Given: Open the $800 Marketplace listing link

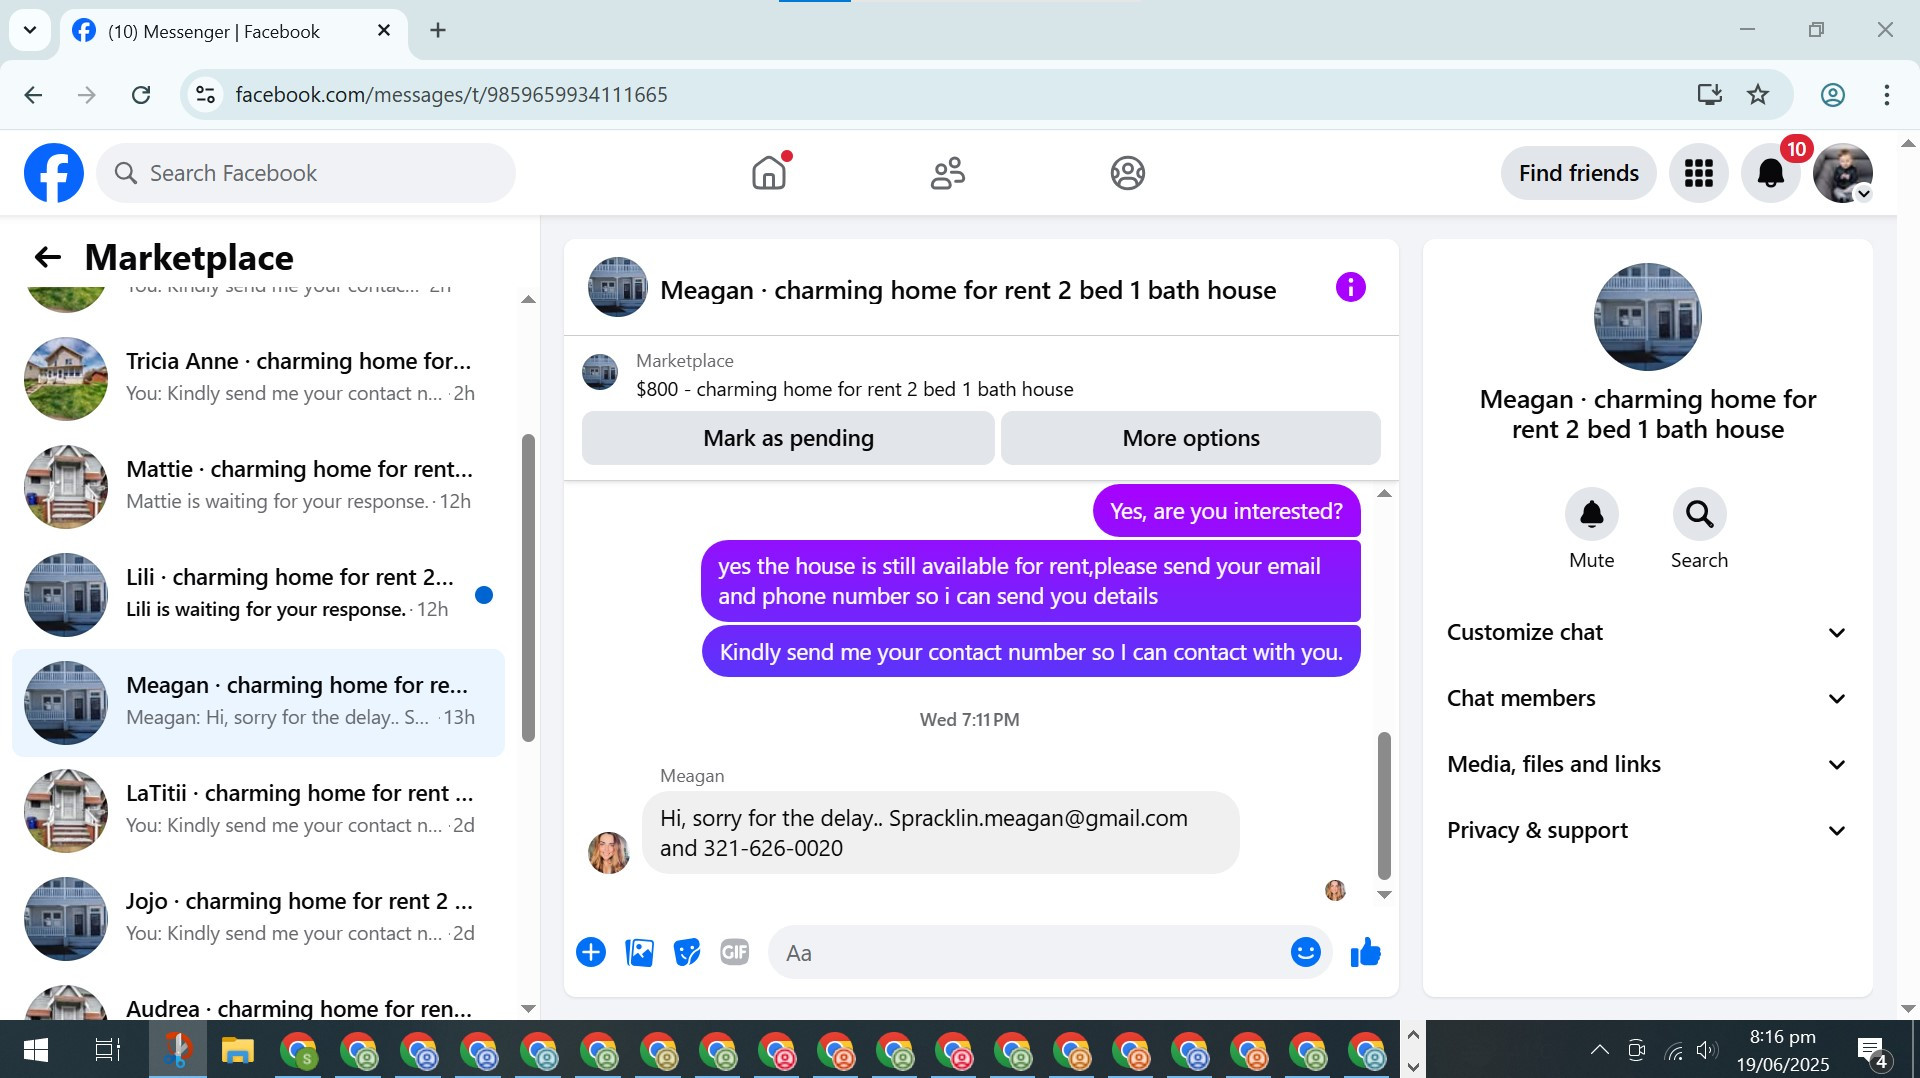Looking at the screenshot, I should point(855,389).
